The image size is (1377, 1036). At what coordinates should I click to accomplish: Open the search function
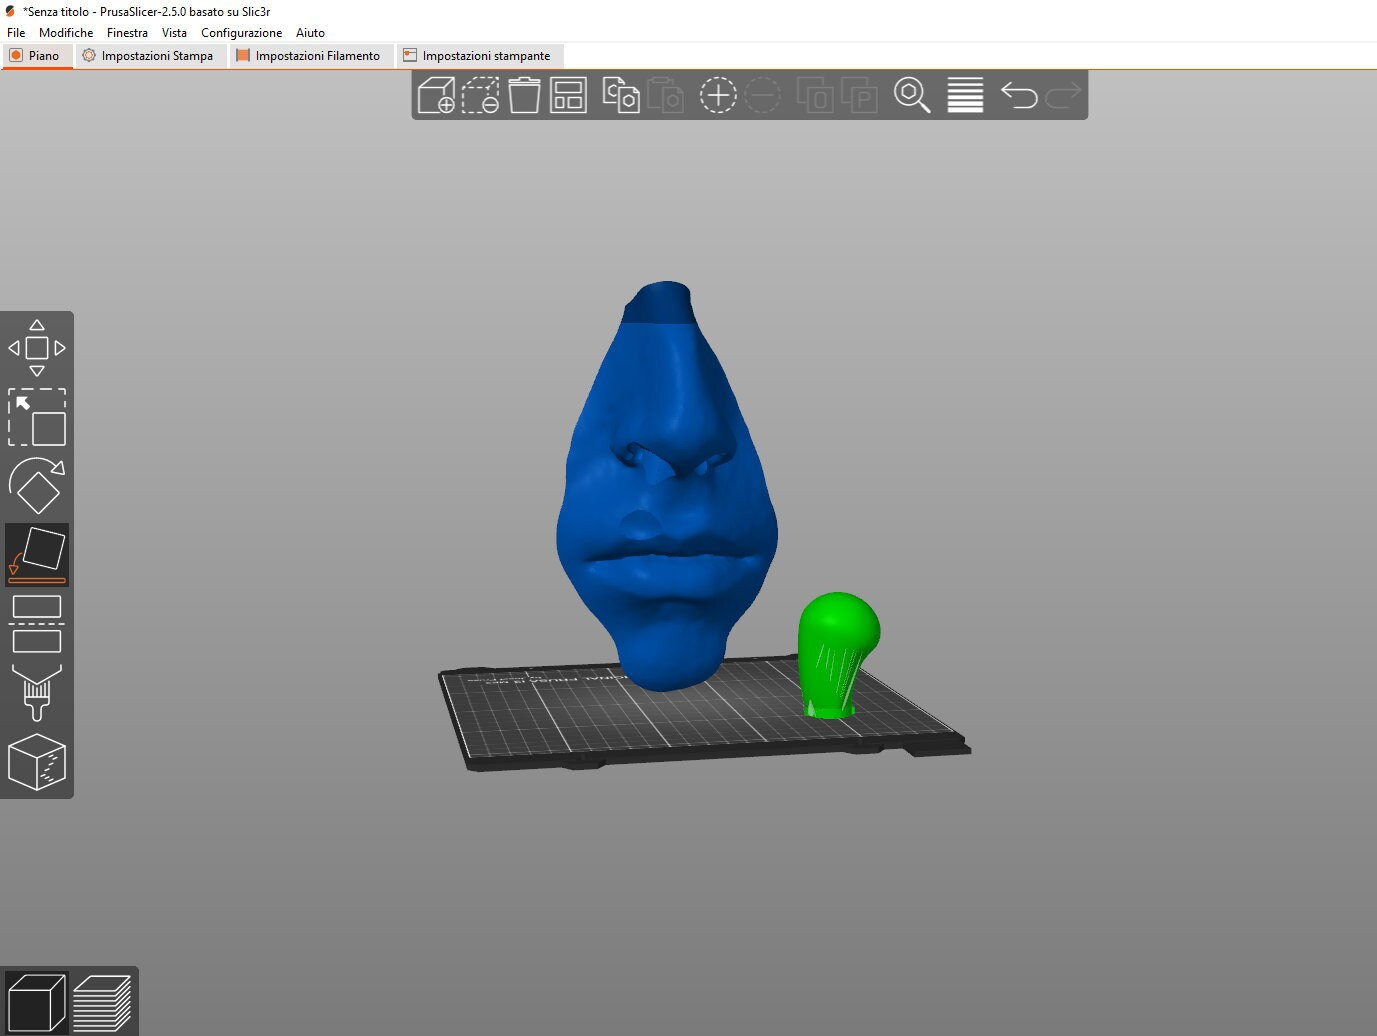pyautogui.click(x=913, y=95)
